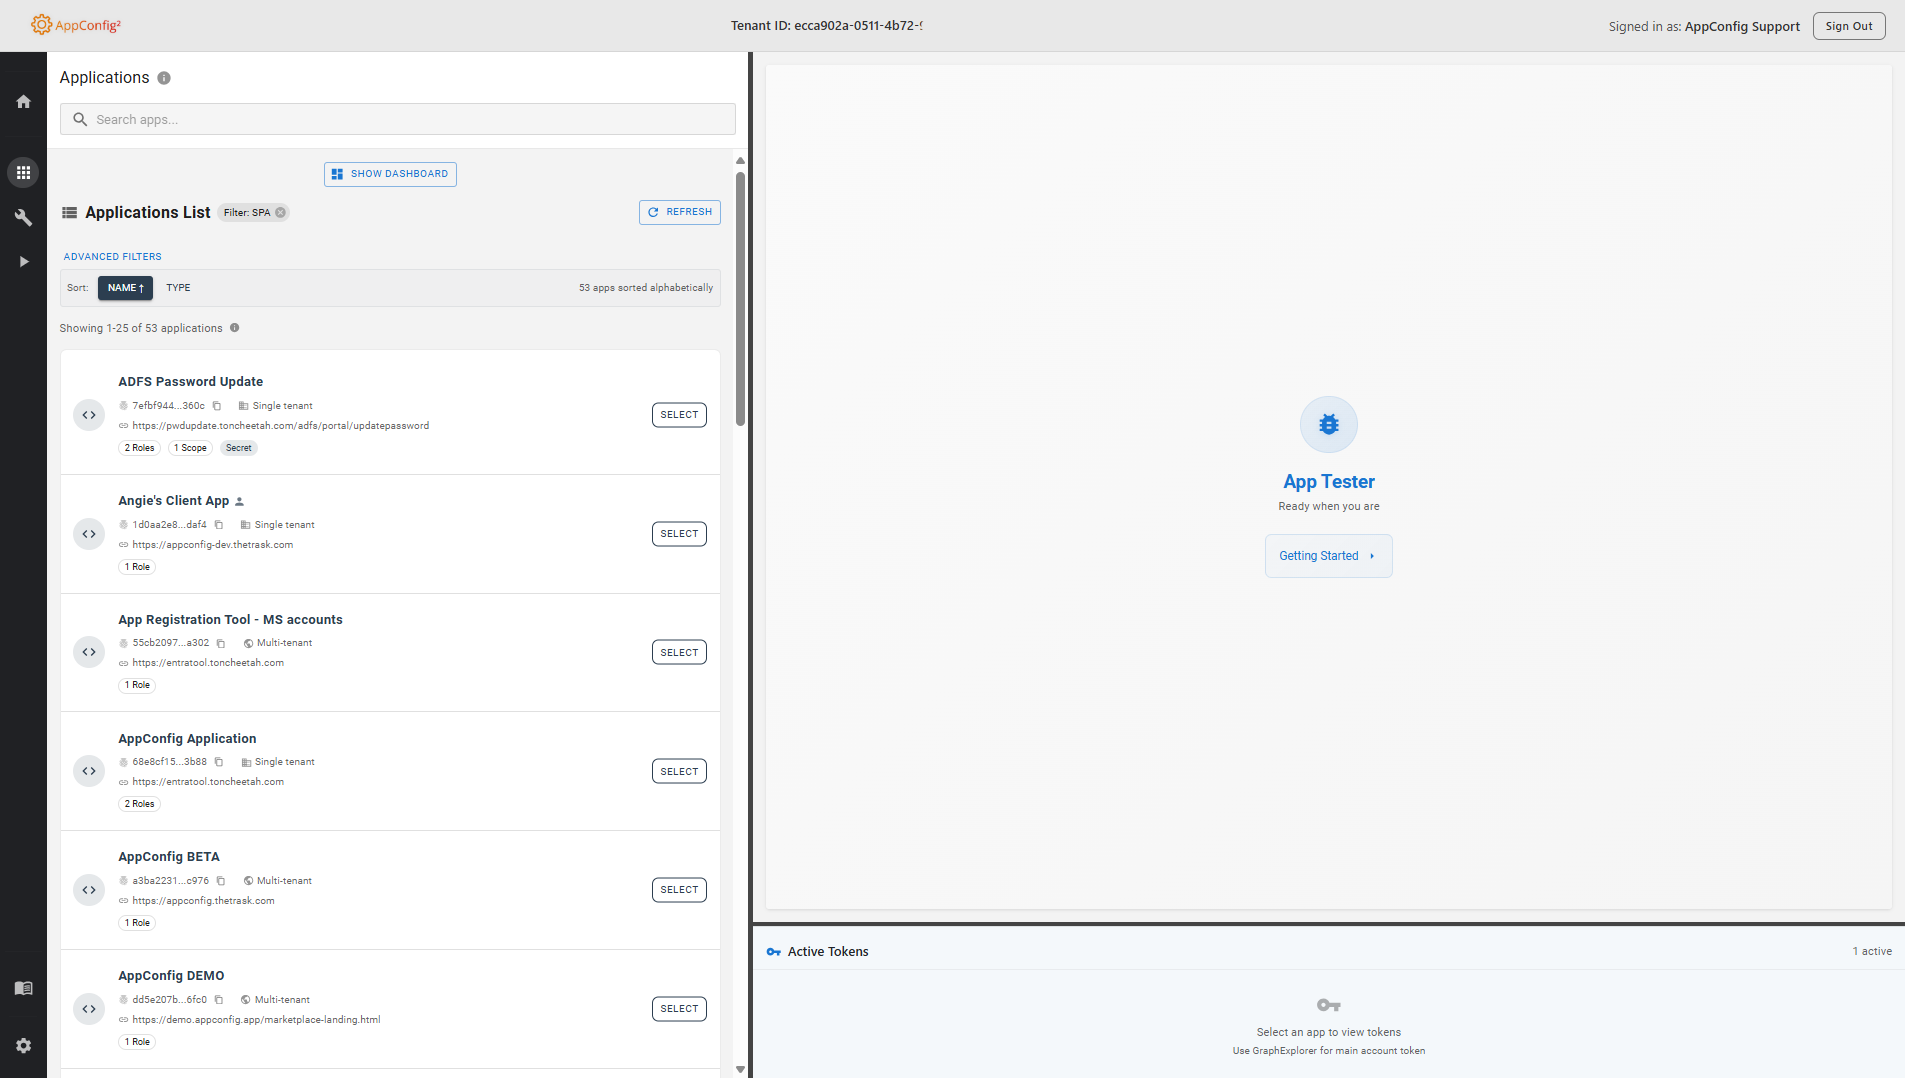Refresh the applications list
Image resolution: width=1905 pixels, height=1078 pixels.
[679, 213]
